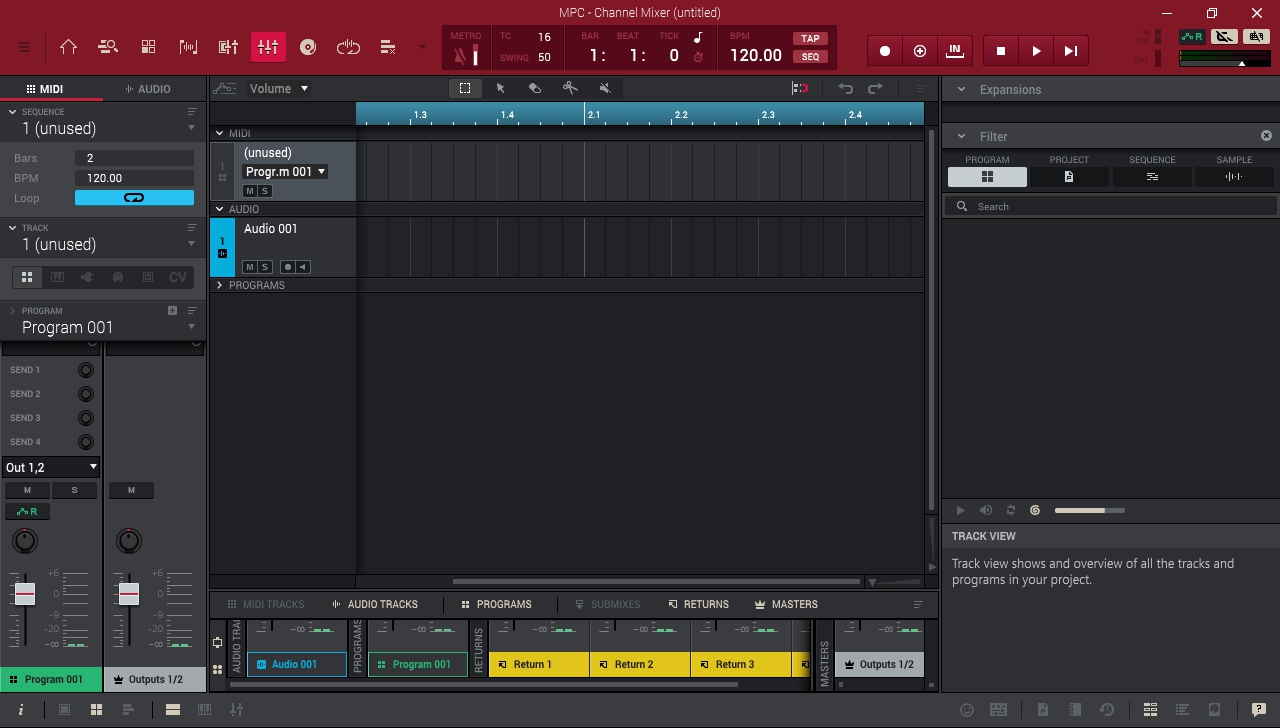This screenshot has height=728, width=1280.
Task: Click the SEQ tempo button
Action: click(x=810, y=57)
